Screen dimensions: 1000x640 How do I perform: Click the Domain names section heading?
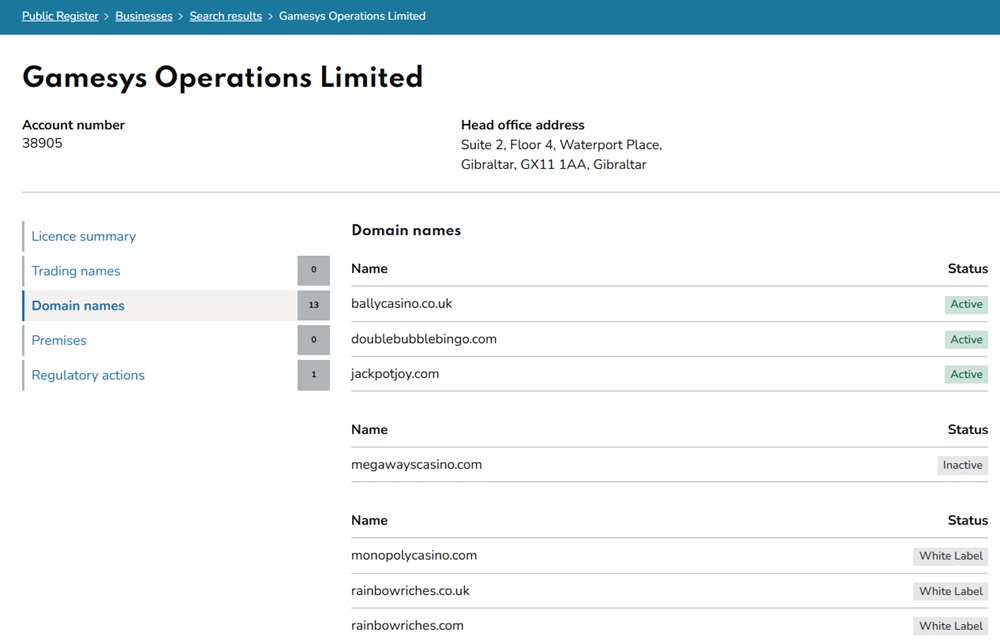tap(406, 230)
